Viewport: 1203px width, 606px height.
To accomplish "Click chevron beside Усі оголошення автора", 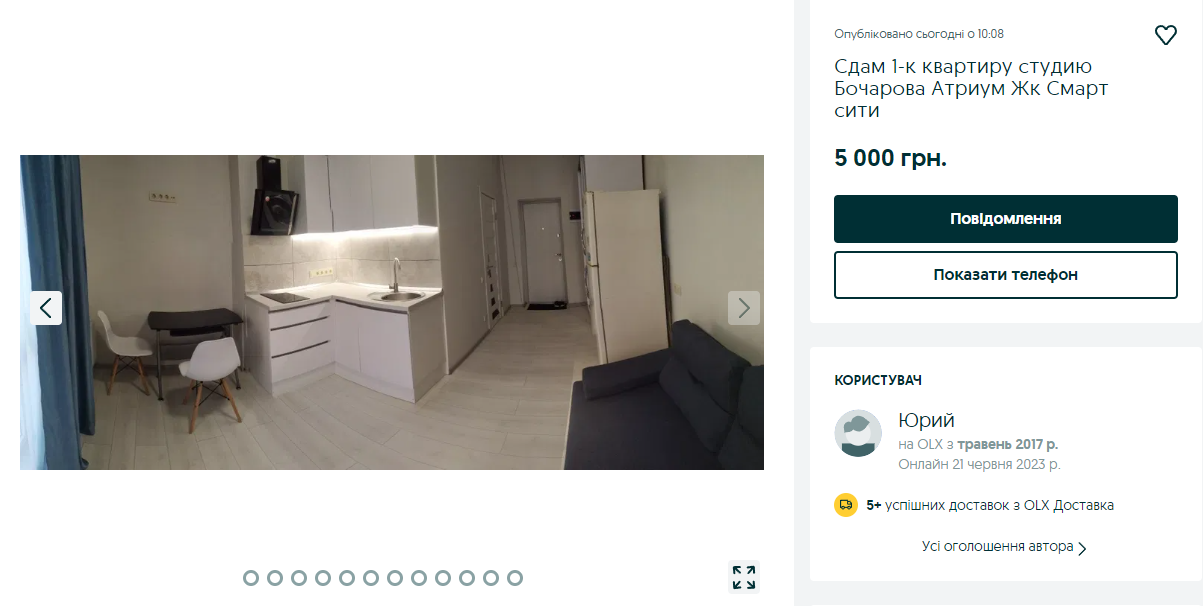I will click(1082, 548).
